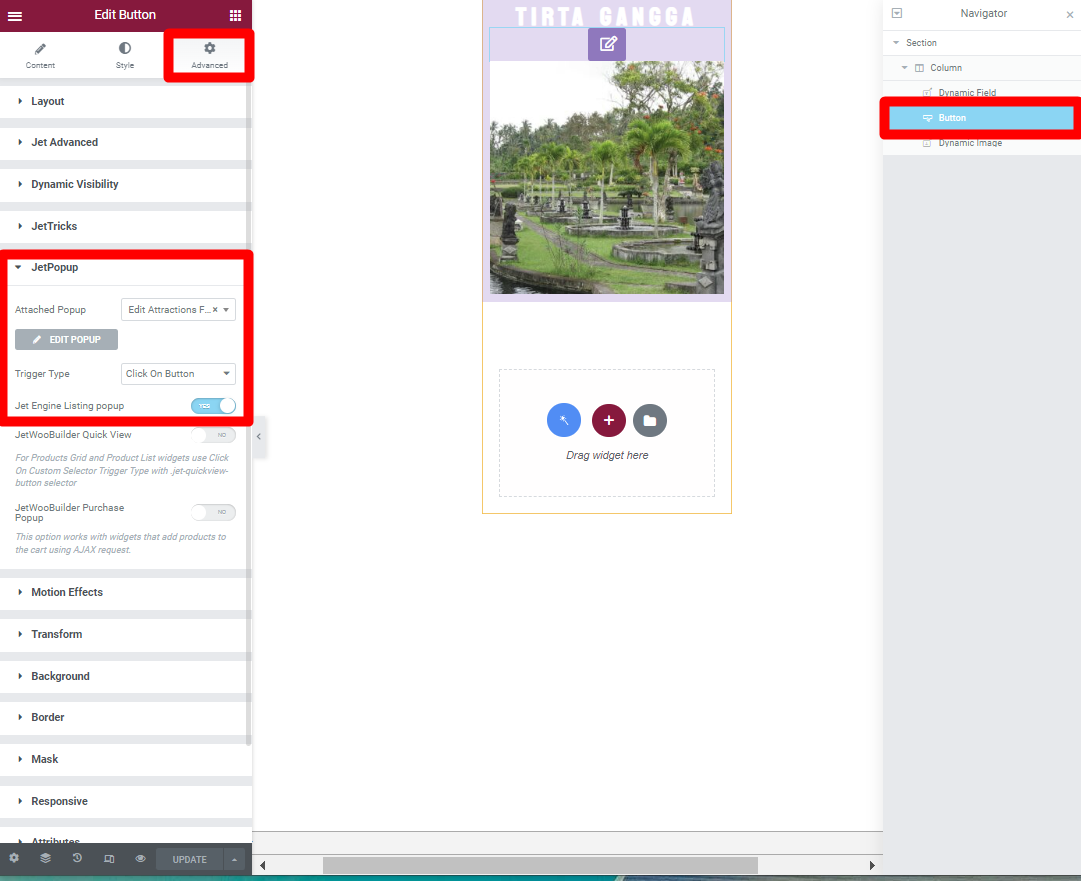Click the EDIT POPUP button

tap(66, 340)
